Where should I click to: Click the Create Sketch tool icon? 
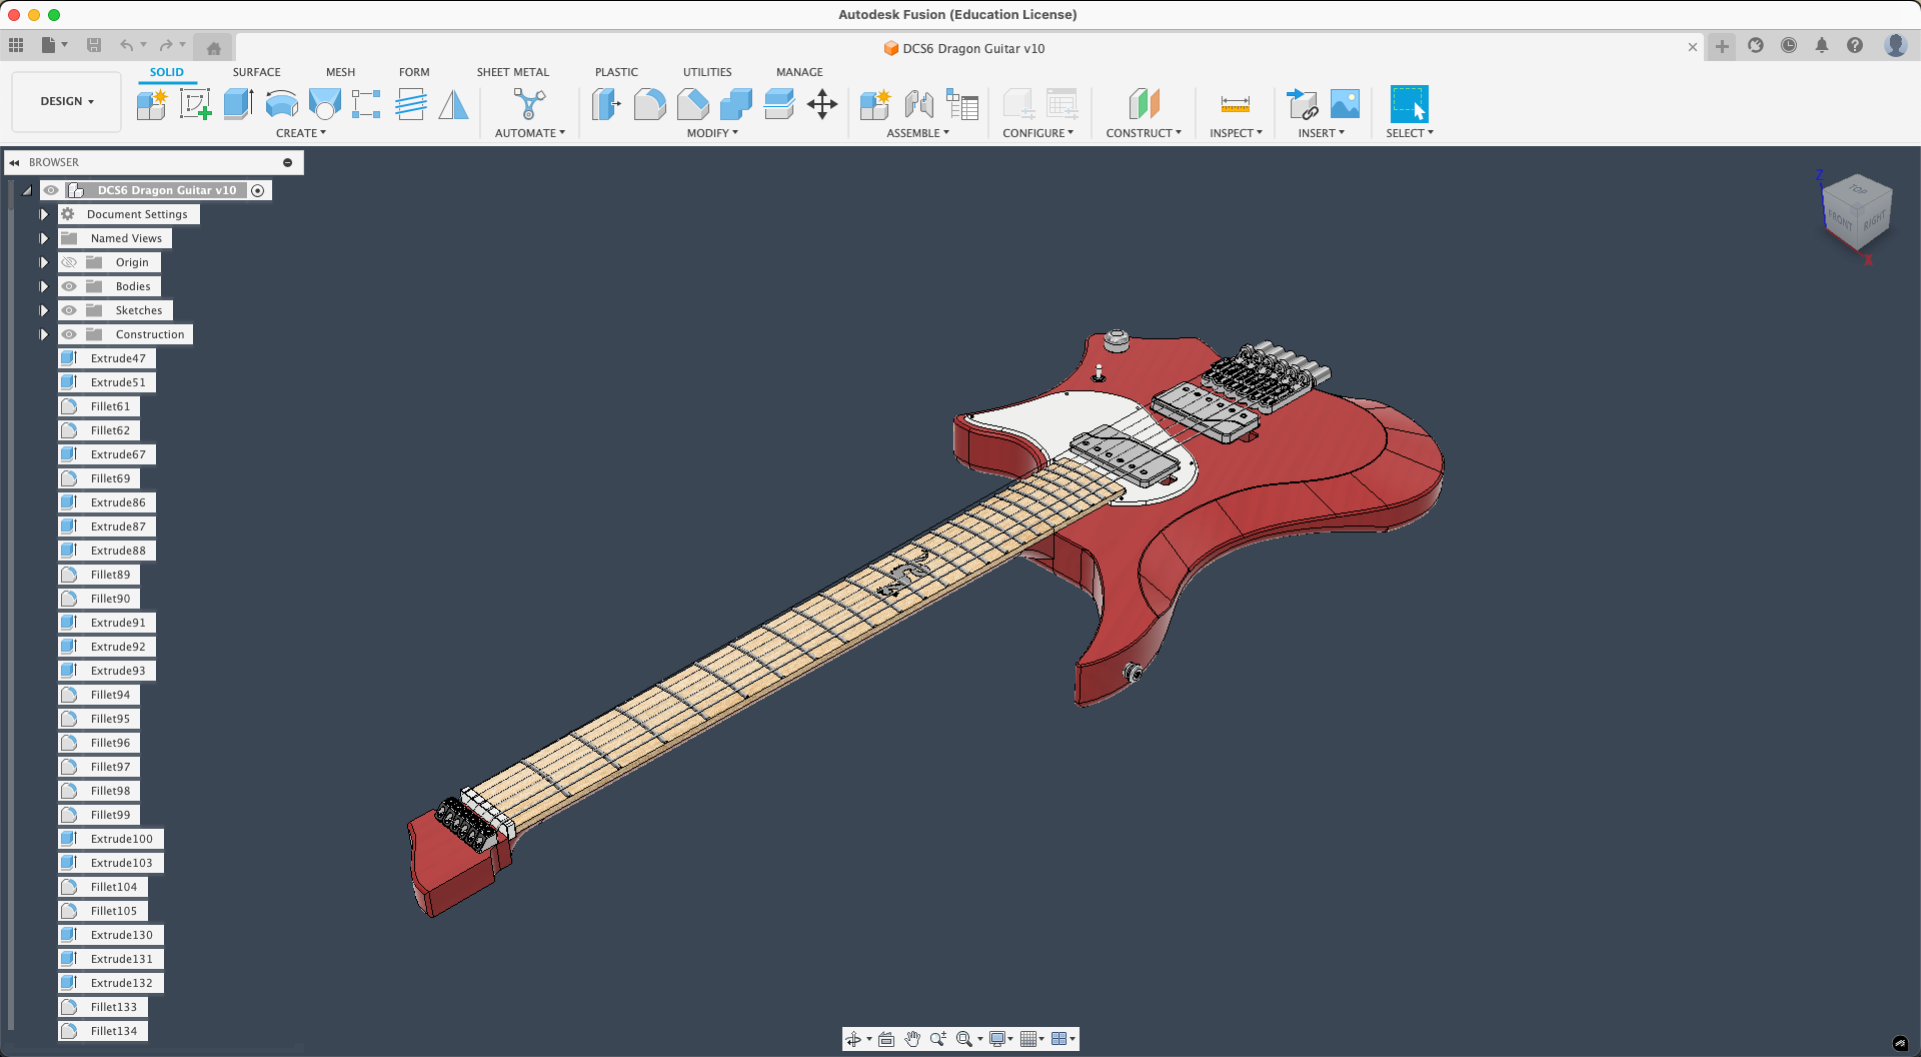(x=195, y=104)
